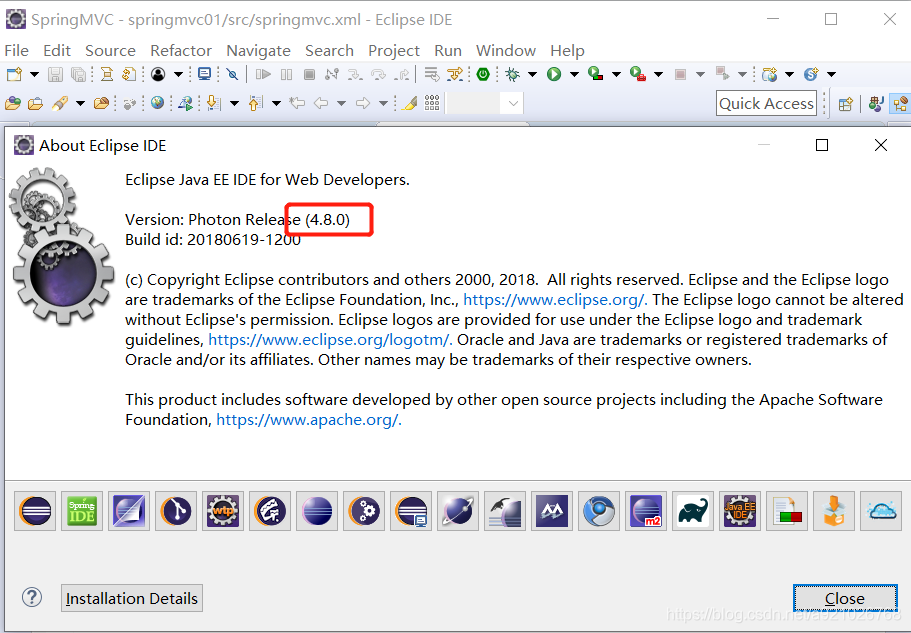This screenshot has width=911, height=633.
Task: Click the open folder with spheres icon
Action: (13, 103)
